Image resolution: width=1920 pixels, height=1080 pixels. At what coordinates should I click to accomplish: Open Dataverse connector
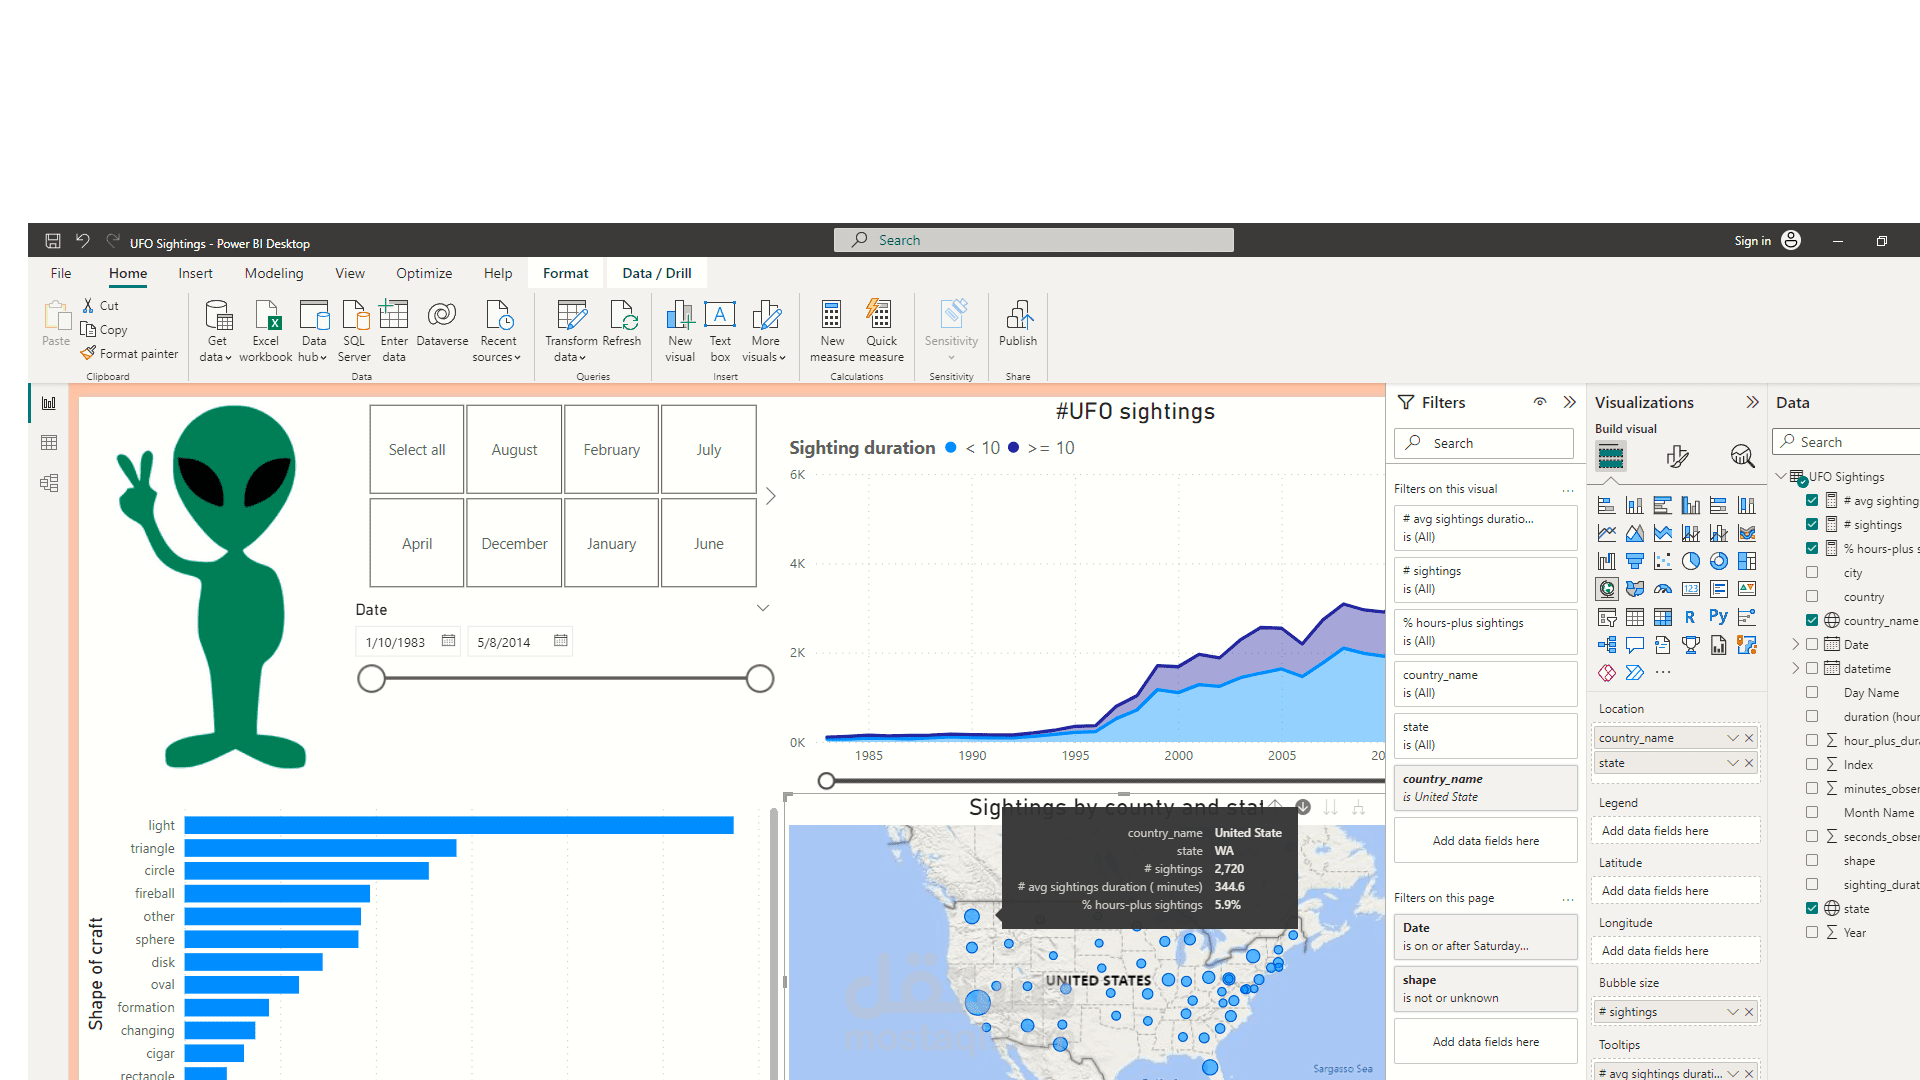point(442,324)
